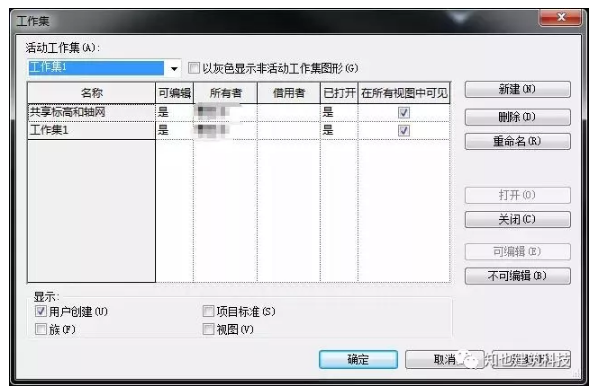Click the 在所有视图中可见 column header
The height and width of the screenshot is (390, 601).
click(404, 93)
